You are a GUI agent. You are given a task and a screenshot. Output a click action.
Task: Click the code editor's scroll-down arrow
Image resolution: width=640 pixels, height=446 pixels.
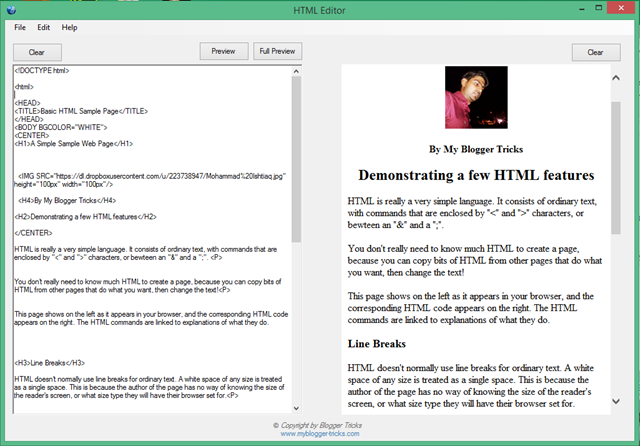click(x=296, y=408)
